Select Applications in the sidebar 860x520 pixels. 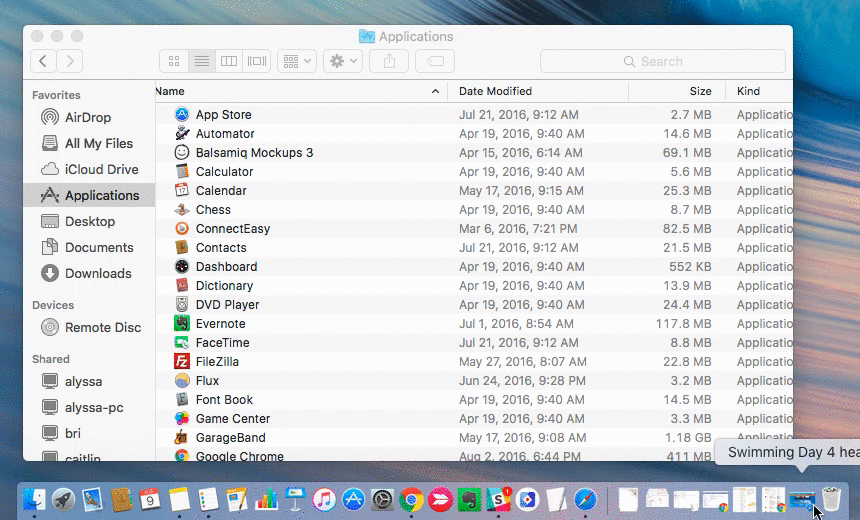(89, 195)
